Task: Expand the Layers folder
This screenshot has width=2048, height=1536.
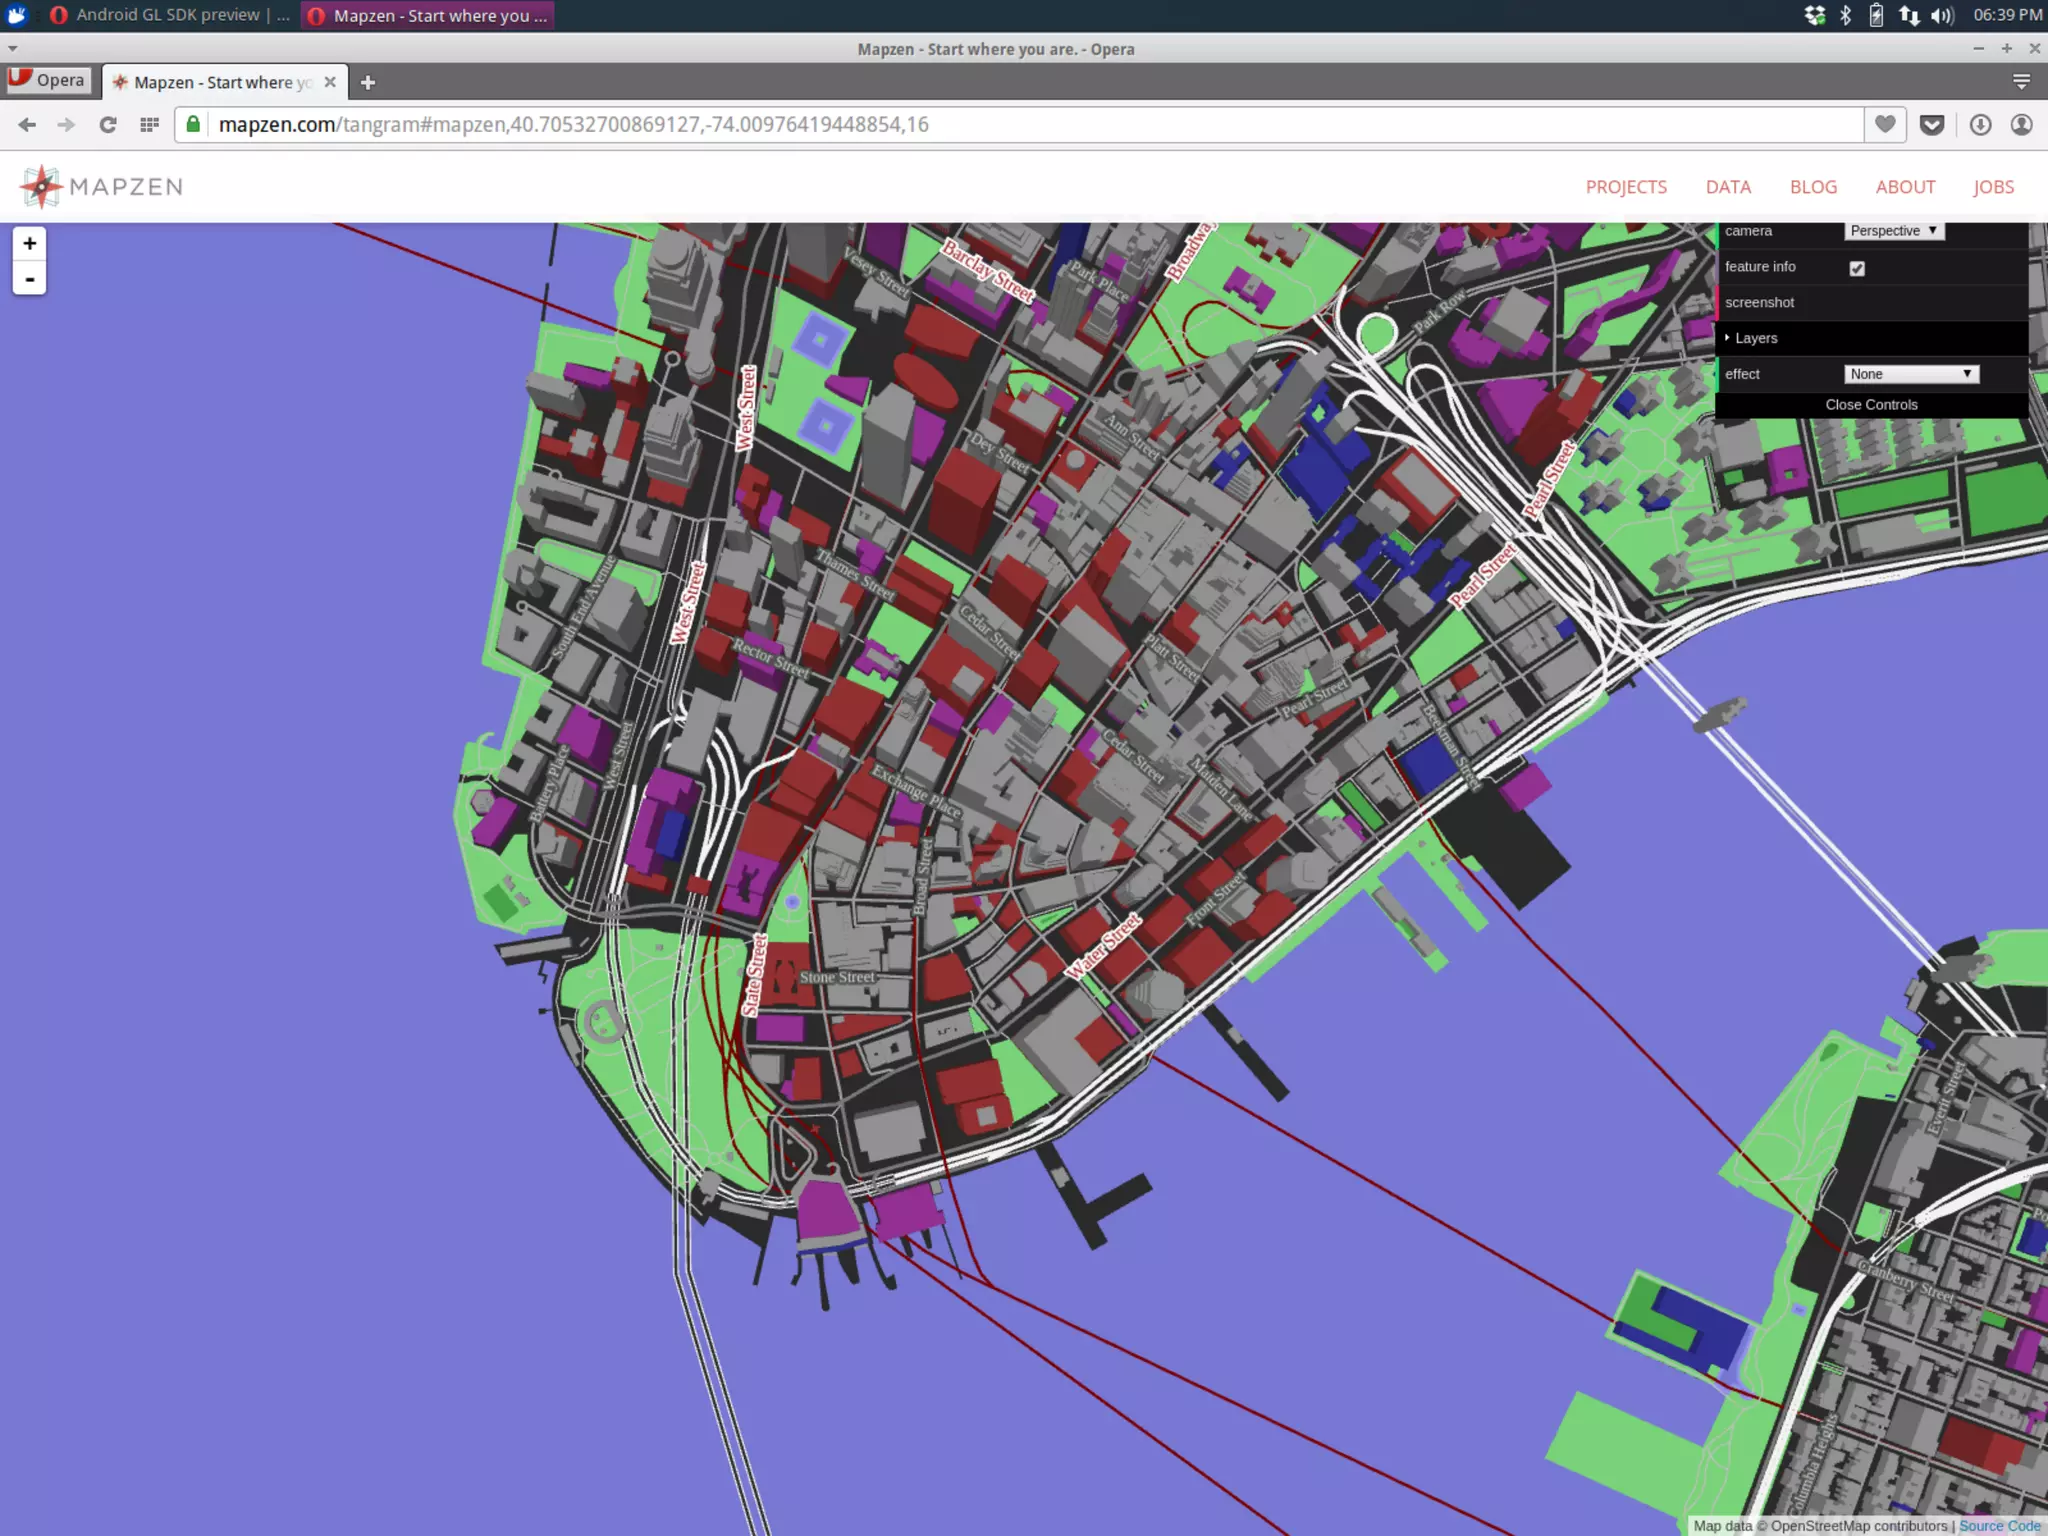Action: pyautogui.click(x=1756, y=338)
